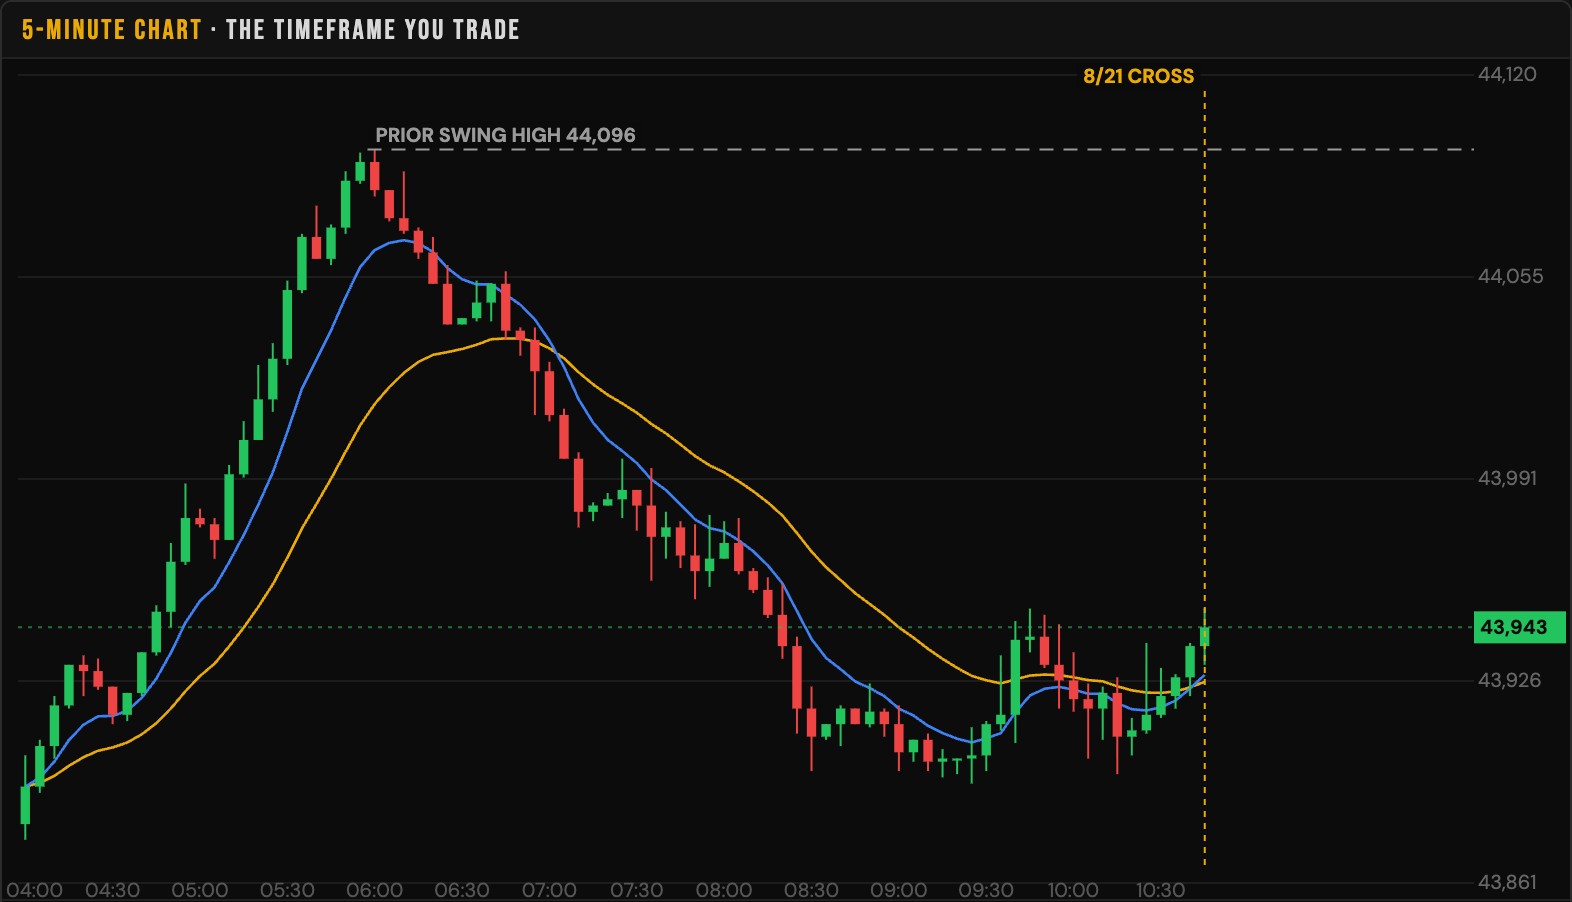Select the 43,861 price axis label

1507,882
